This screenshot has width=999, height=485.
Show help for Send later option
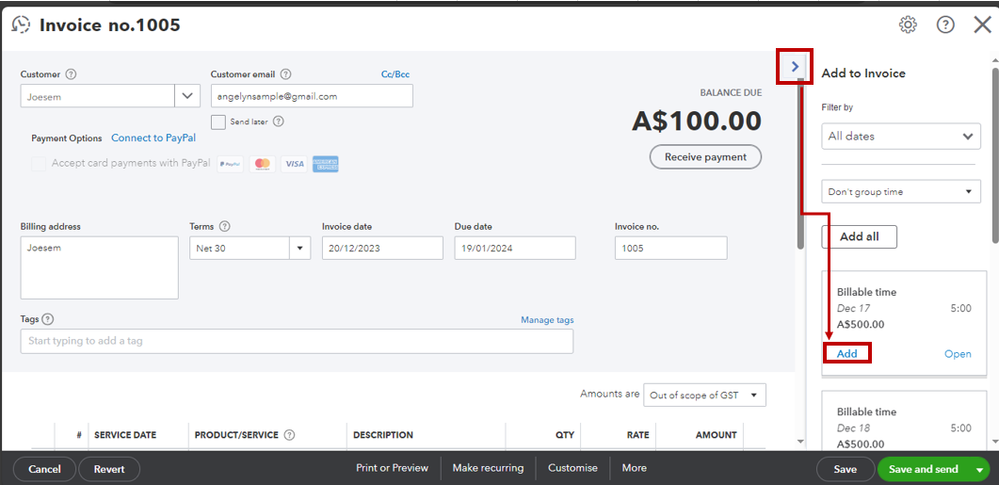[278, 121]
